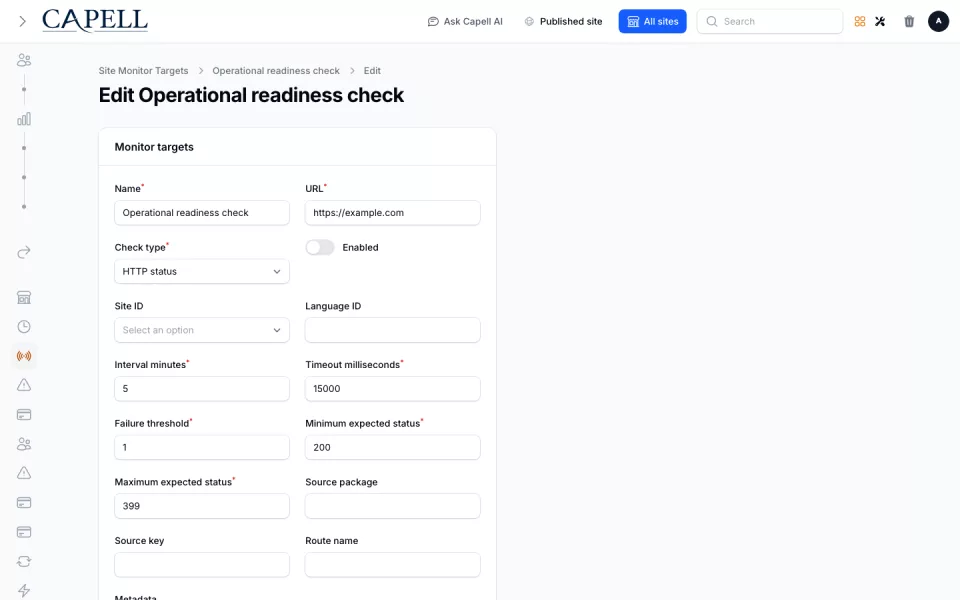Click the Monitor targets section heading
The image size is (960, 600).
click(154, 147)
